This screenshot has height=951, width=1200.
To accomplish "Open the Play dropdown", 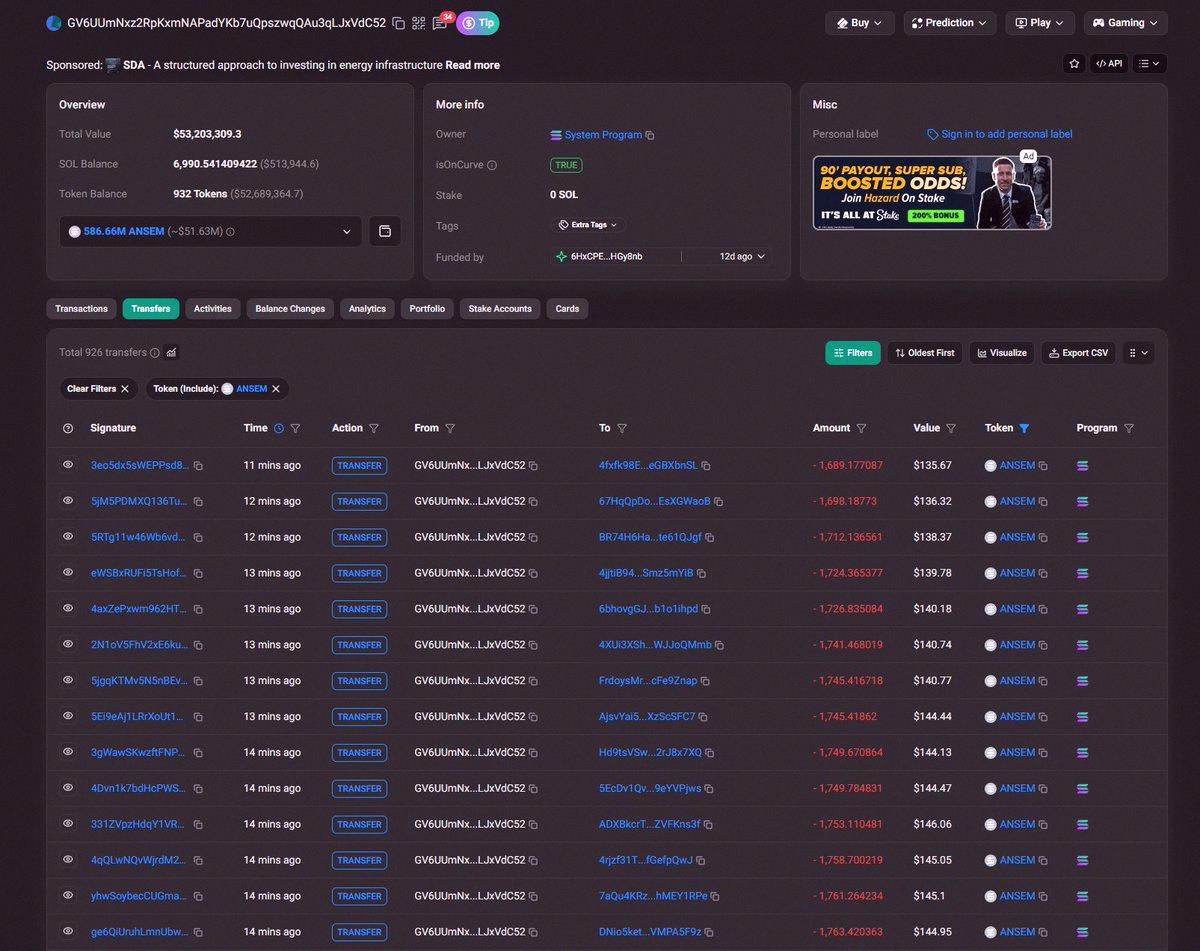I will (1040, 23).
